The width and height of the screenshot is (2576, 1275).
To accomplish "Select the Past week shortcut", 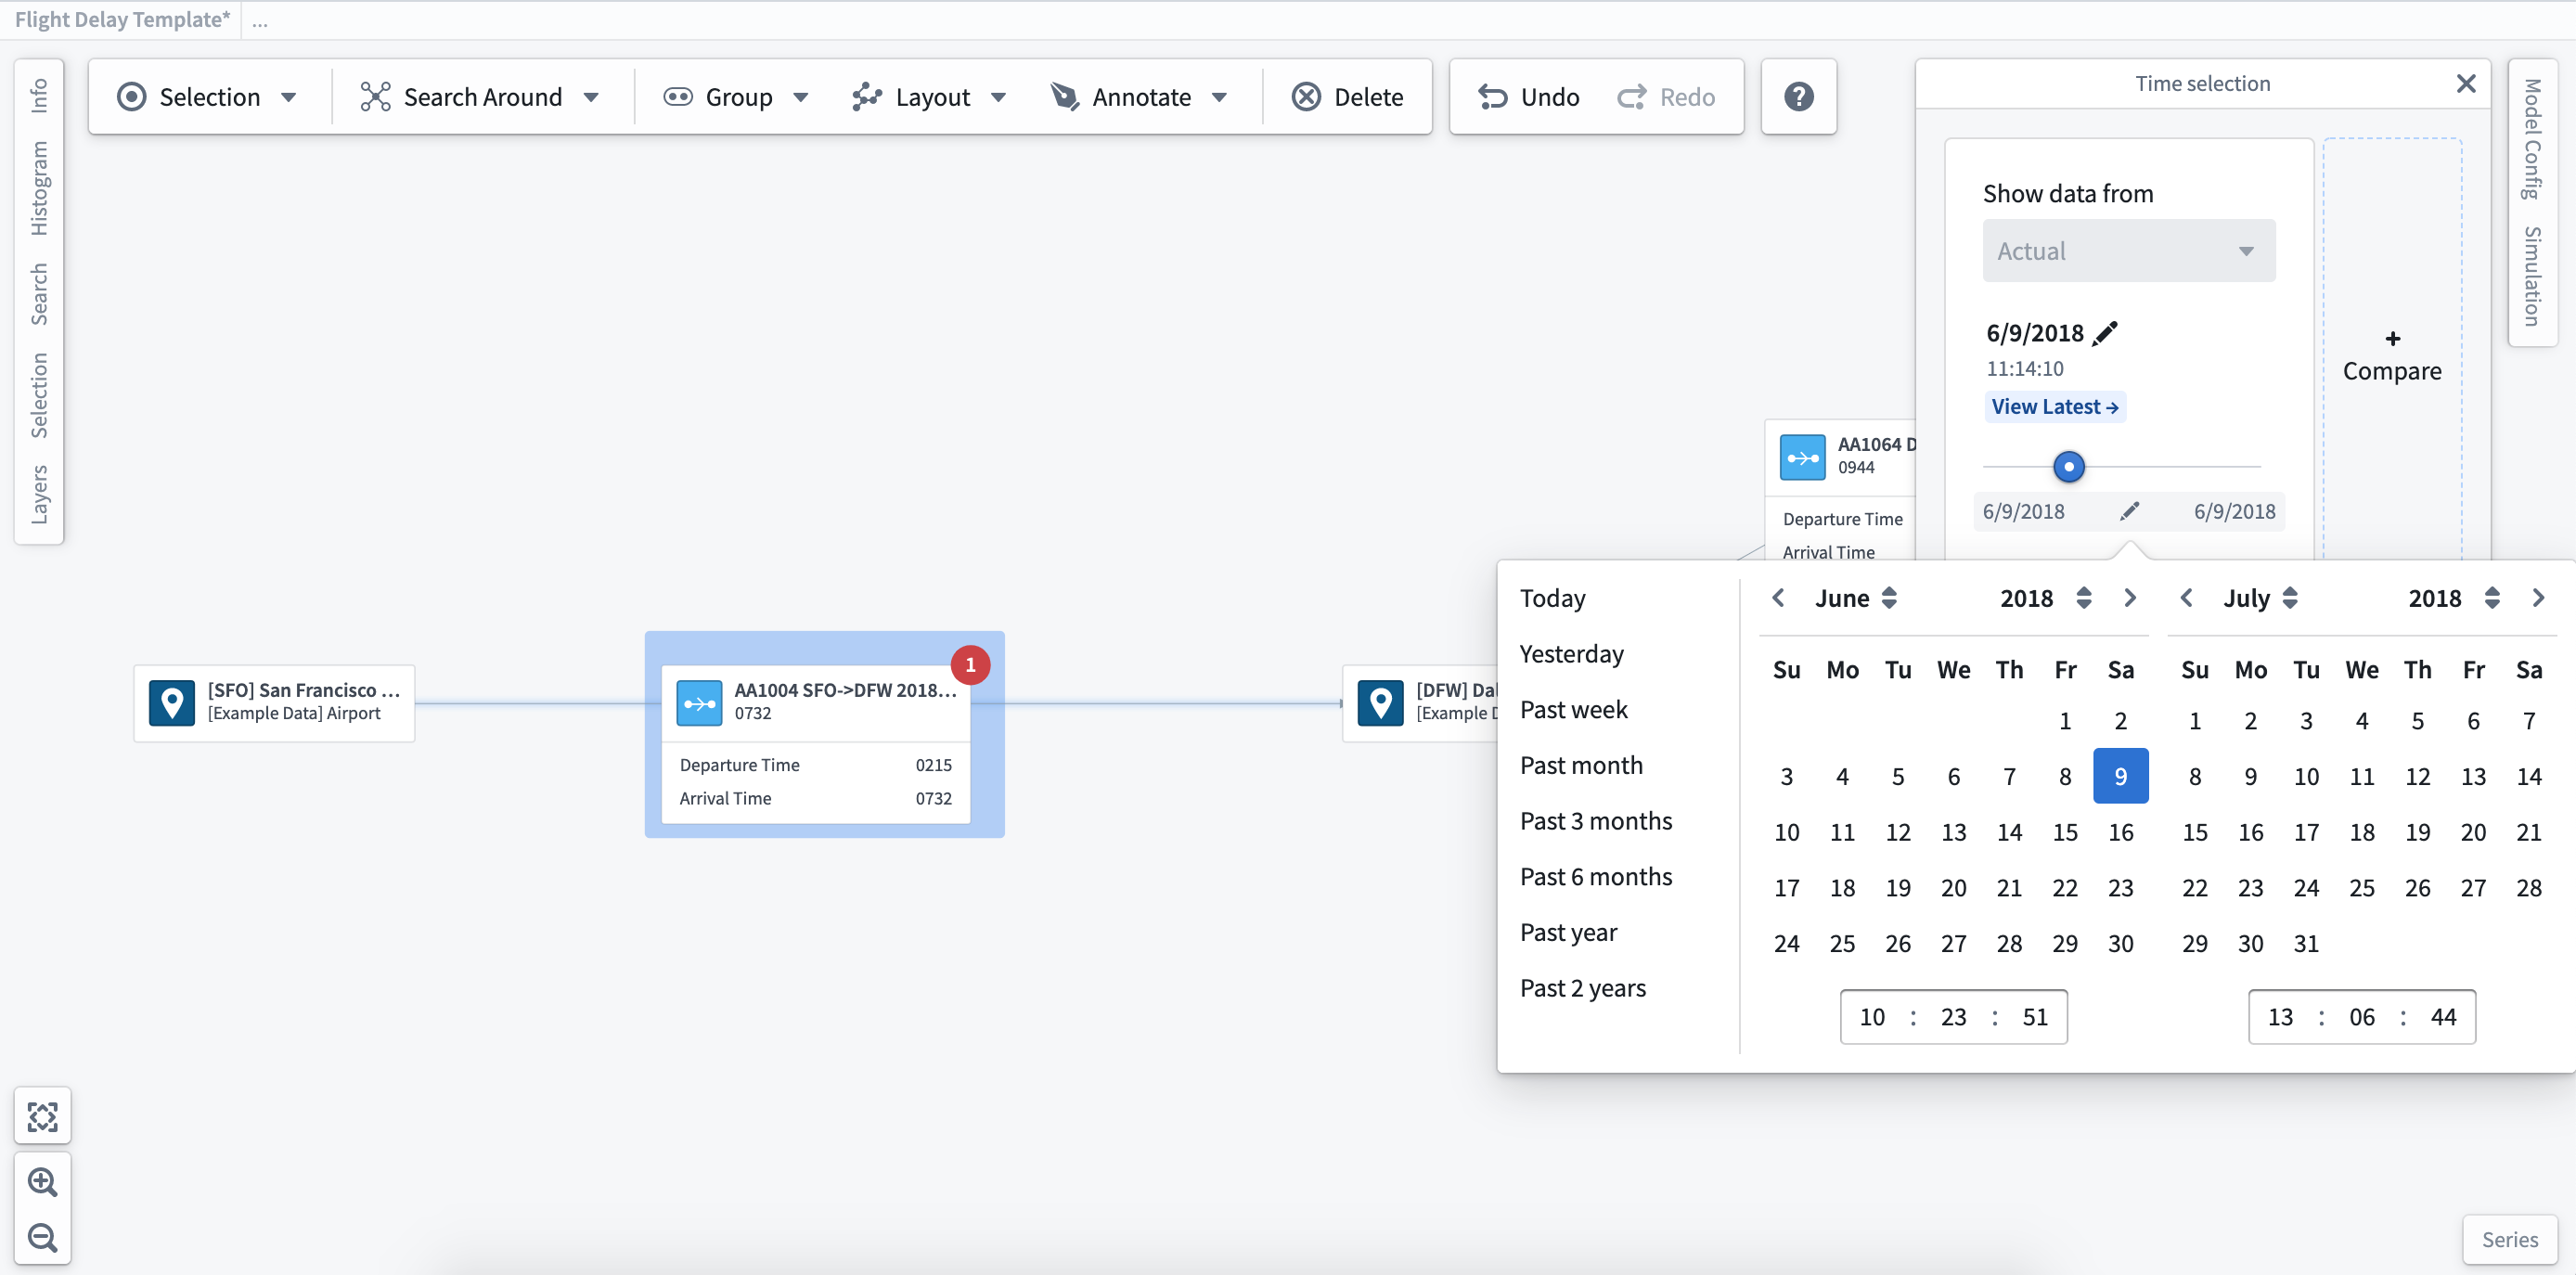I will (1573, 709).
